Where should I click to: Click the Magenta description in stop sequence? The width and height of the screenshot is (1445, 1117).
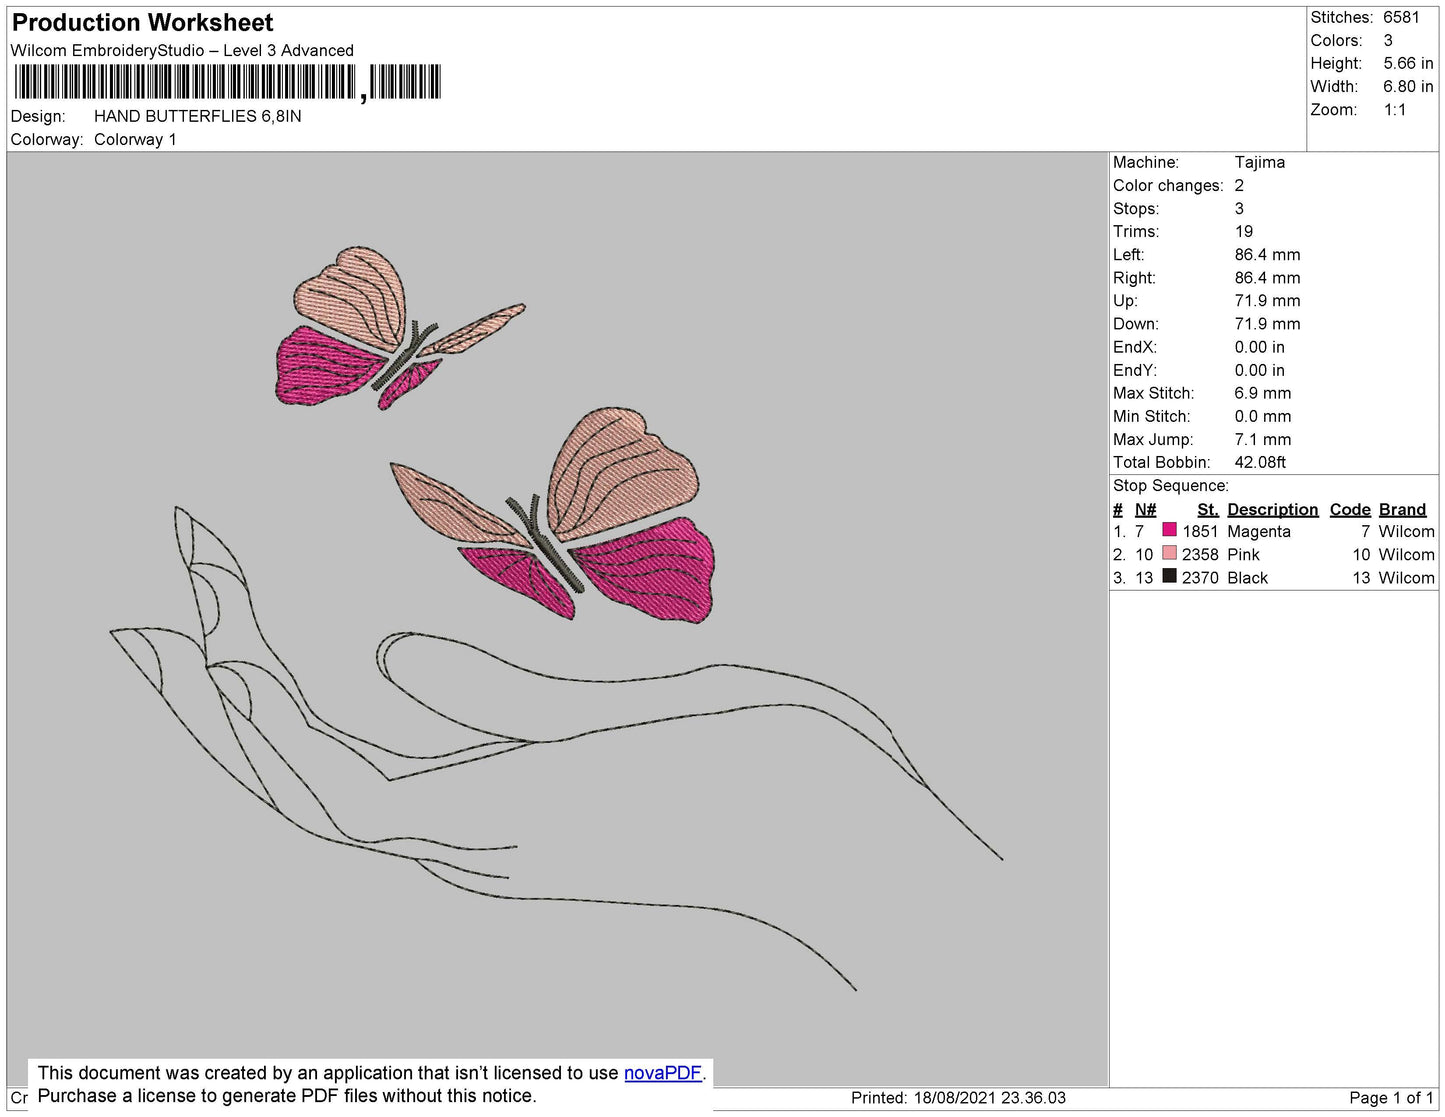click(x=1259, y=531)
